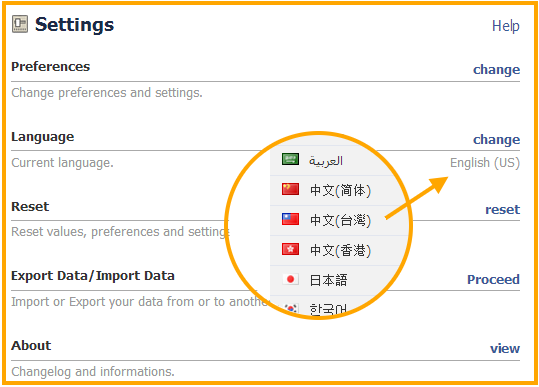Choose 中文(简体) language entry
This screenshot has width=539, height=387.
(x=340, y=190)
